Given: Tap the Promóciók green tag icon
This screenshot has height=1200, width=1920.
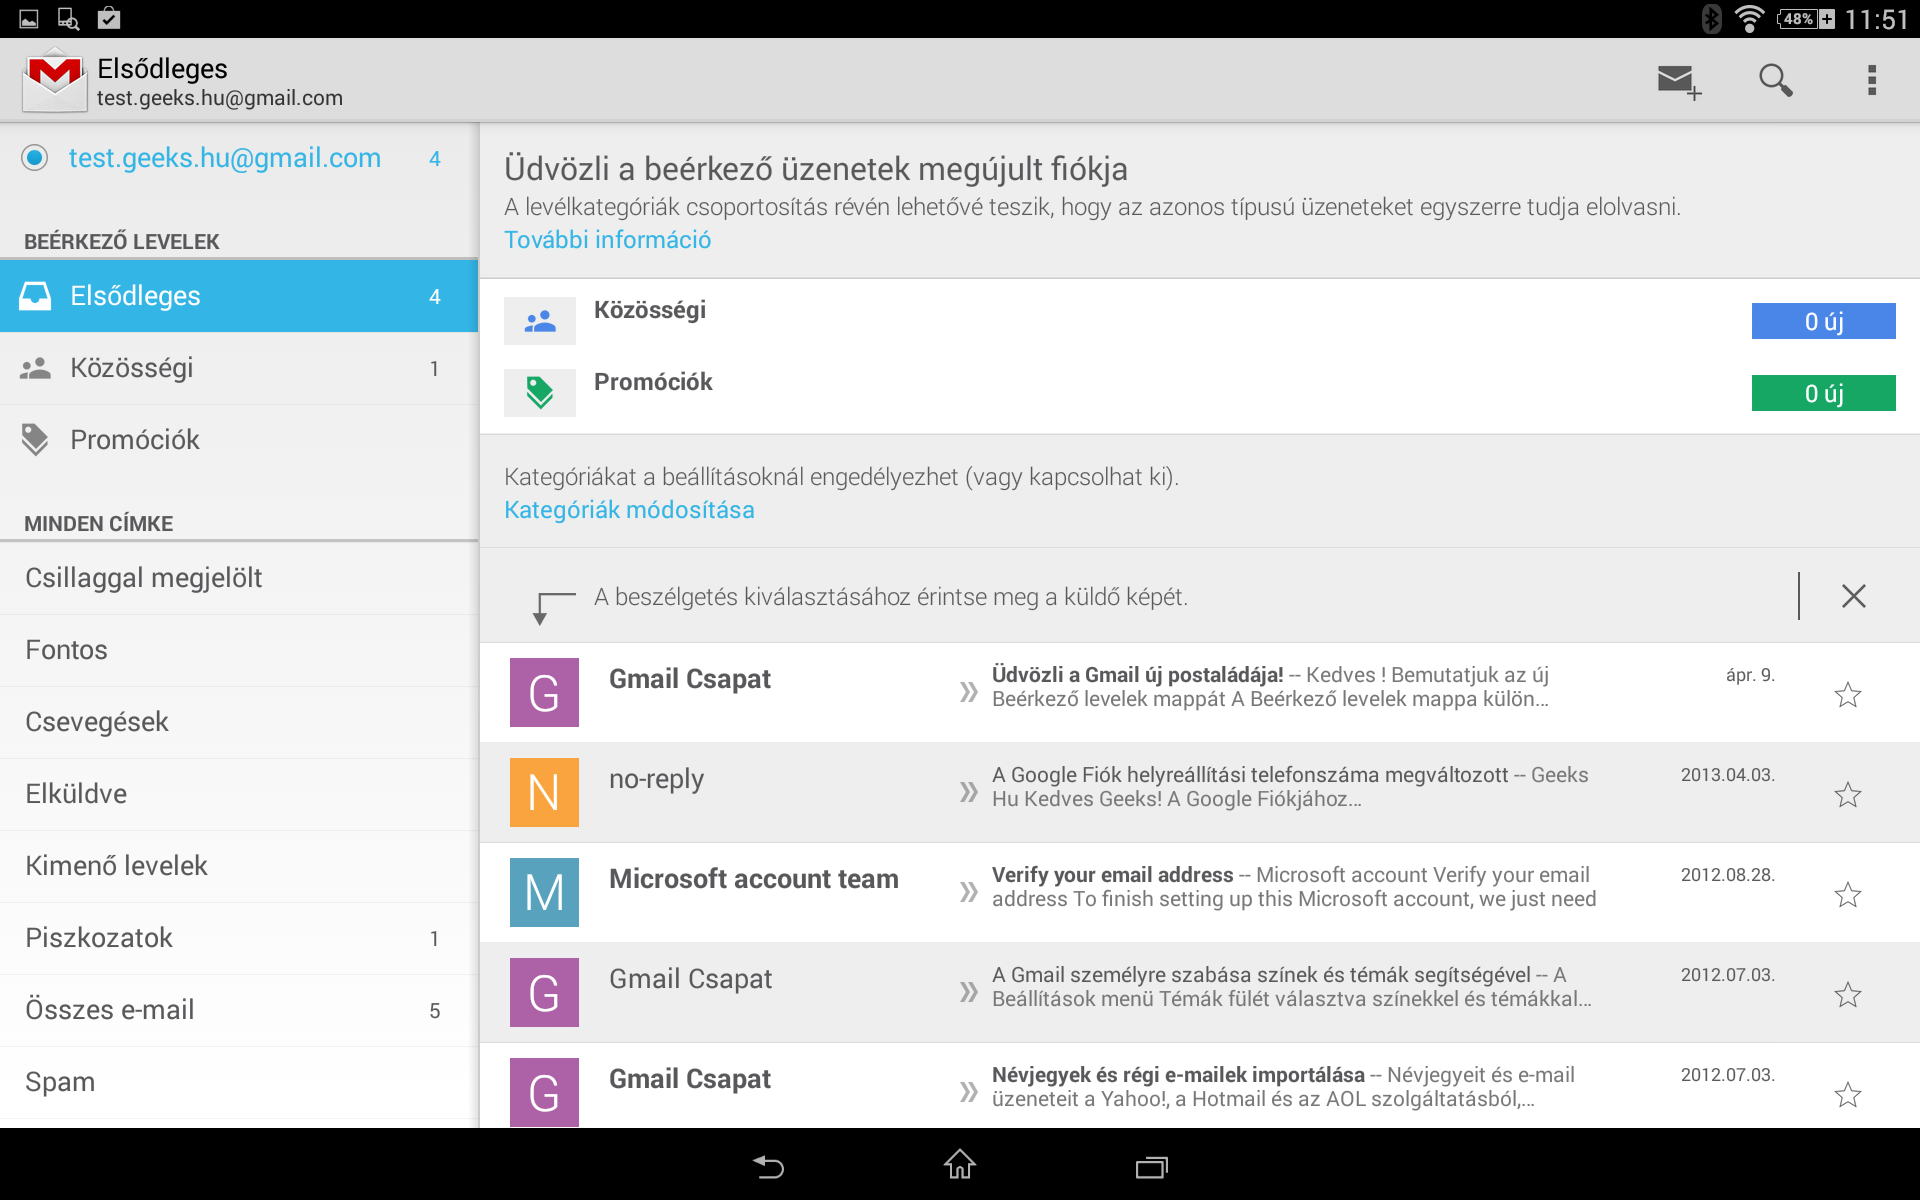Looking at the screenshot, I should tap(540, 393).
